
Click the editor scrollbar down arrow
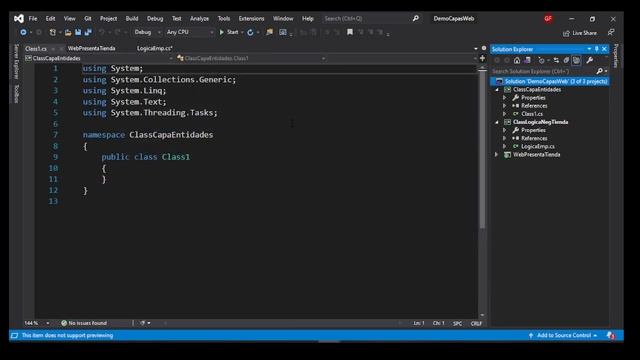(482, 315)
